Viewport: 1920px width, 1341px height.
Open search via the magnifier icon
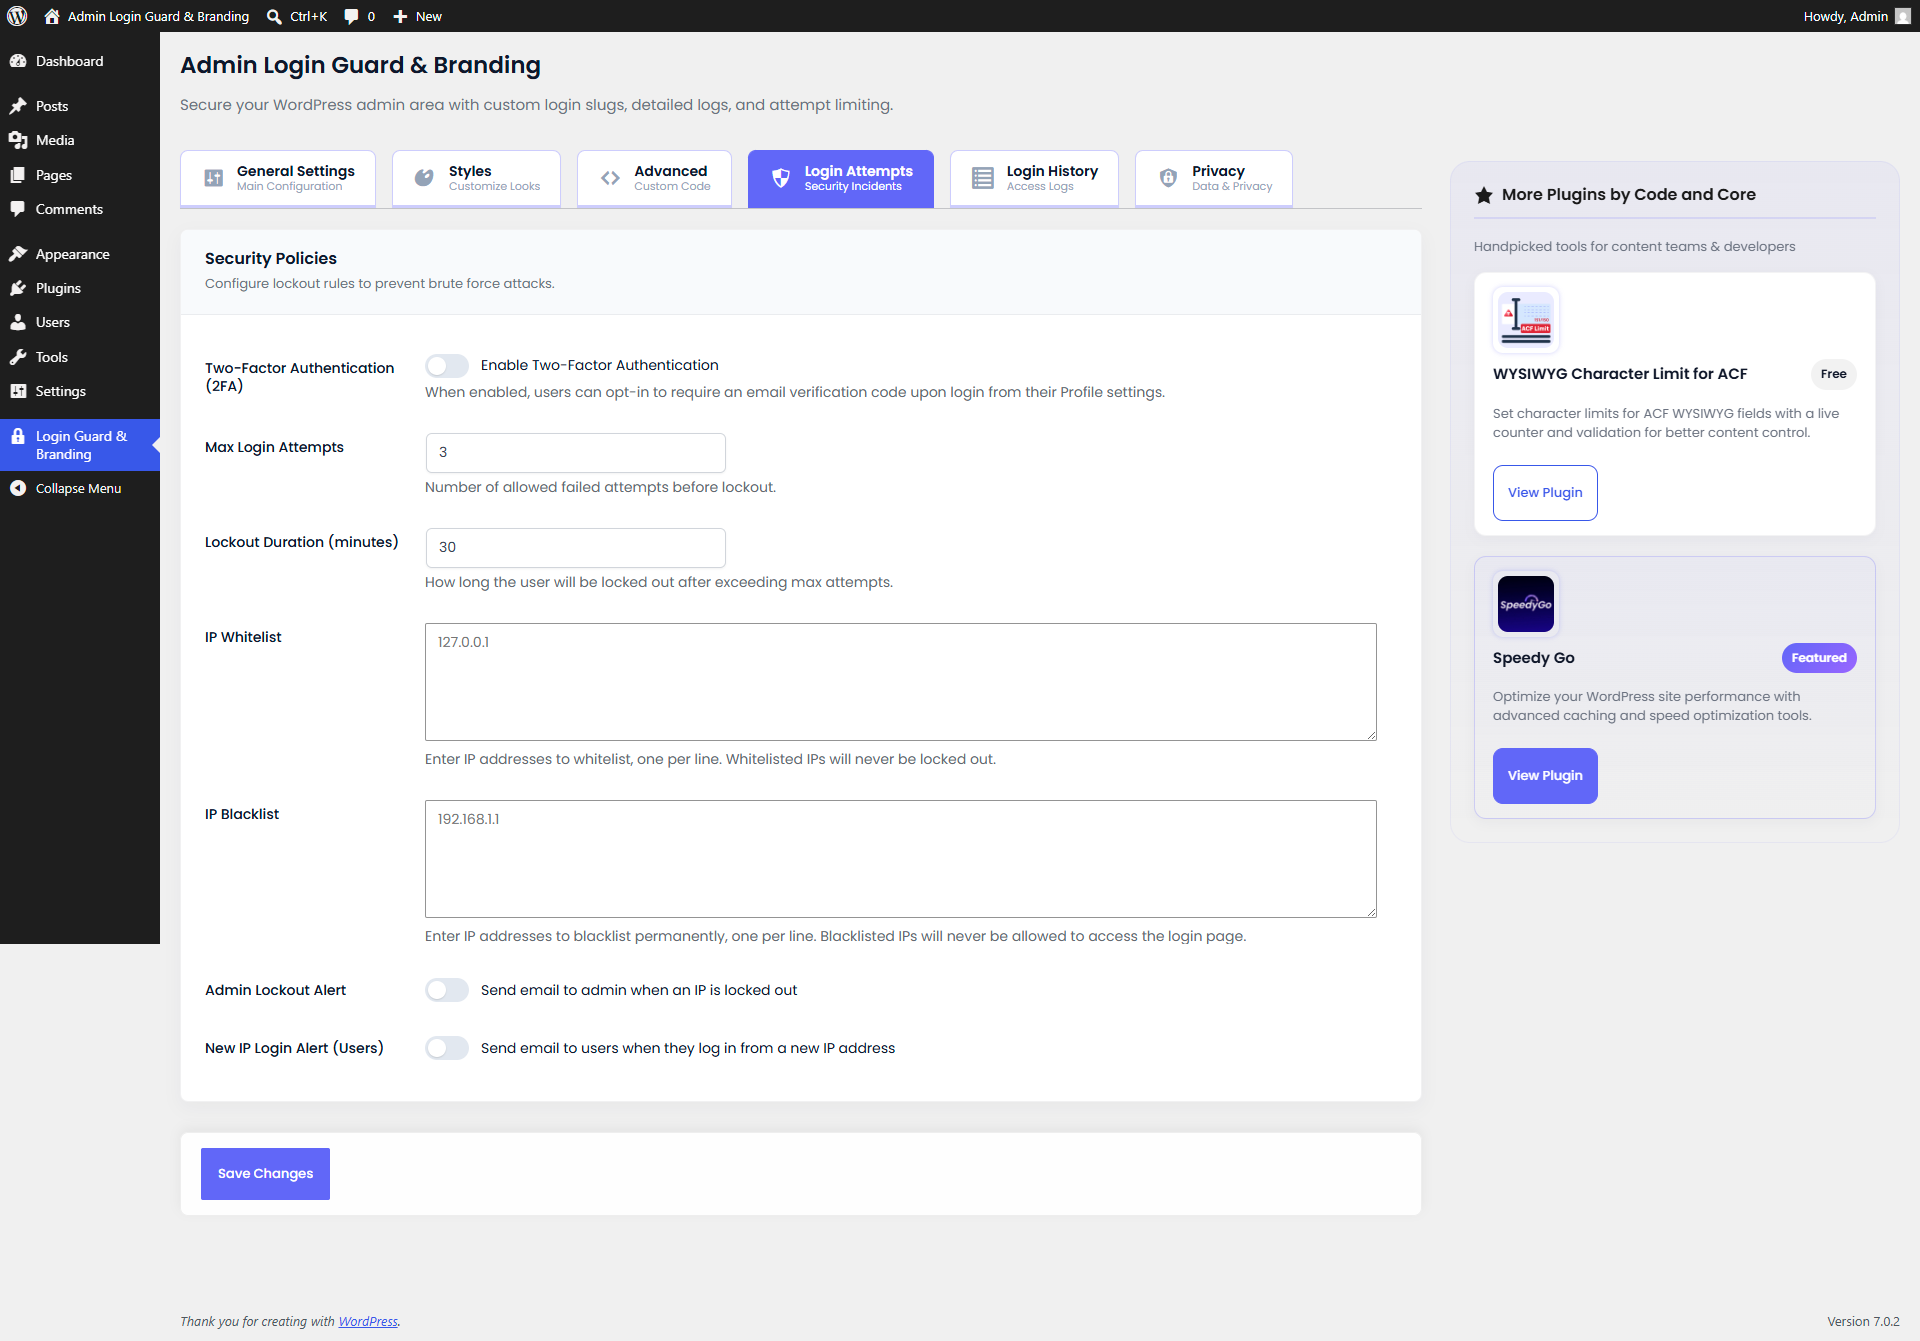(x=274, y=16)
